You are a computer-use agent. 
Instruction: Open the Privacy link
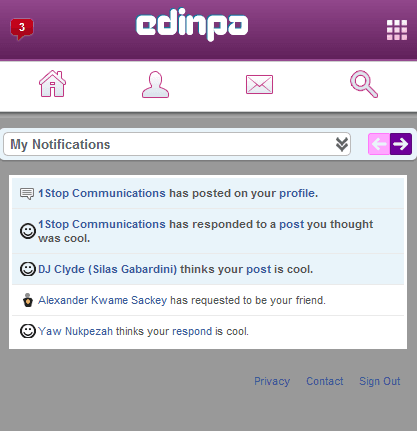[272, 381]
